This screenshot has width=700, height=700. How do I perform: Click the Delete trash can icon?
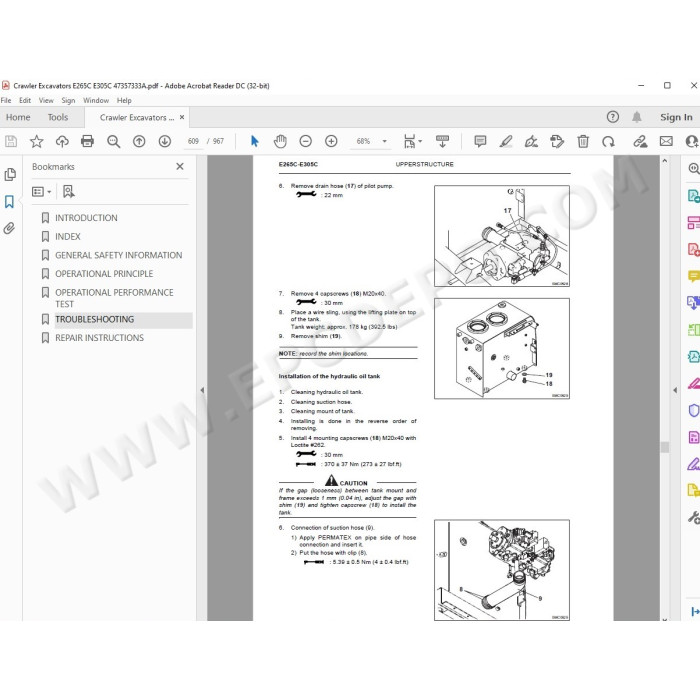point(583,142)
